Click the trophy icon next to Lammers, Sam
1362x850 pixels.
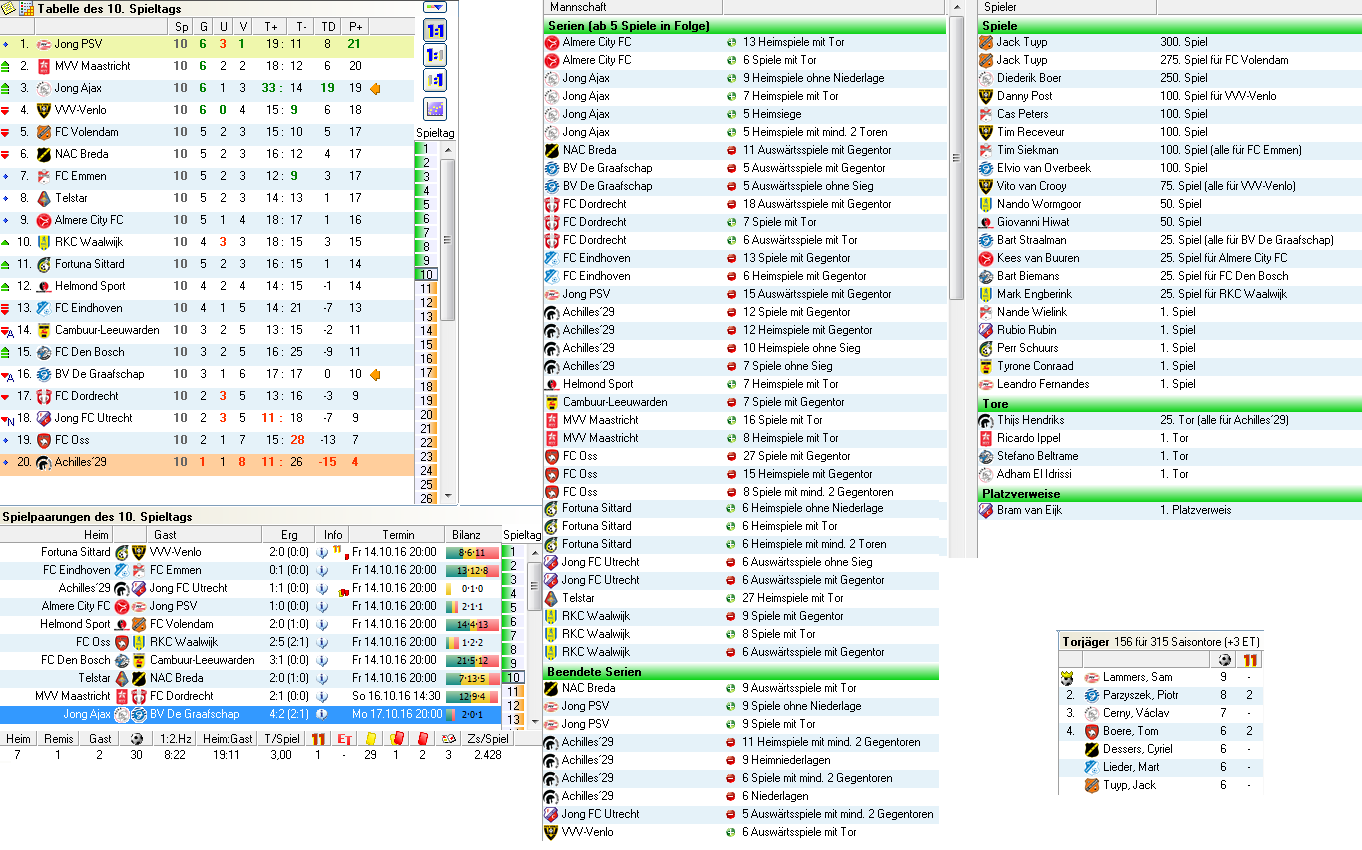tap(1068, 678)
